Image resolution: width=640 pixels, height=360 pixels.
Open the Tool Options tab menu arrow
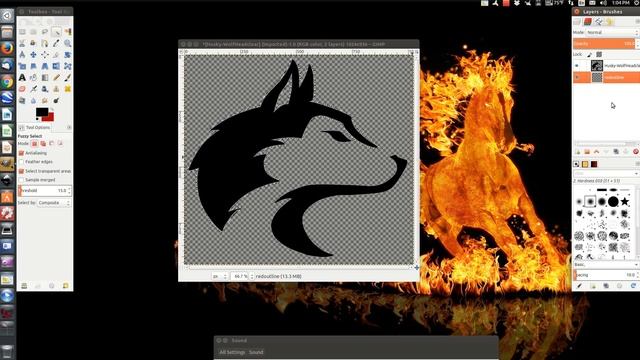click(69, 127)
